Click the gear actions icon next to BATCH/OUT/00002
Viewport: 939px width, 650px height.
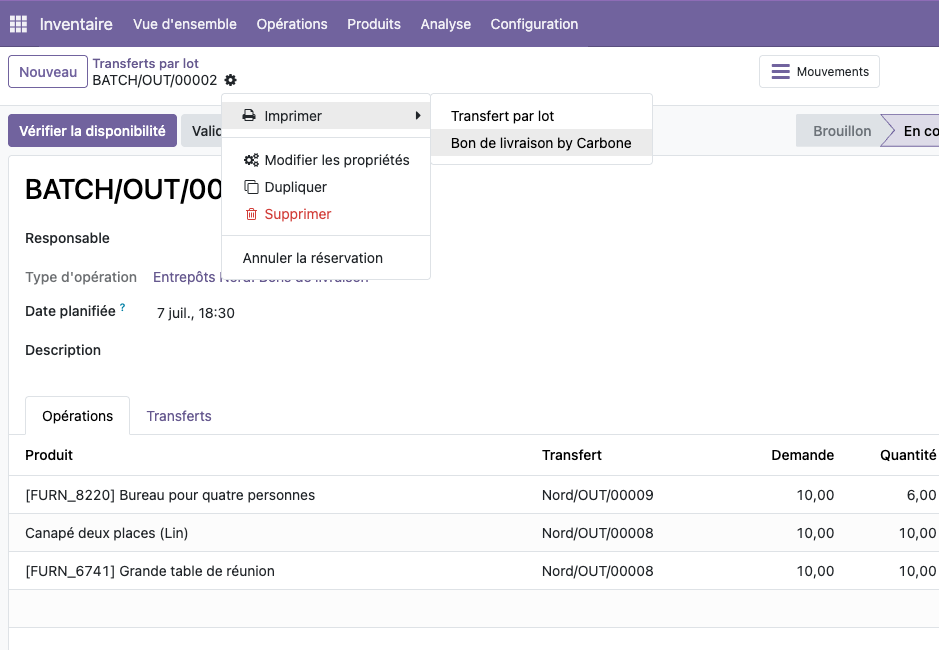pos(231,80)
